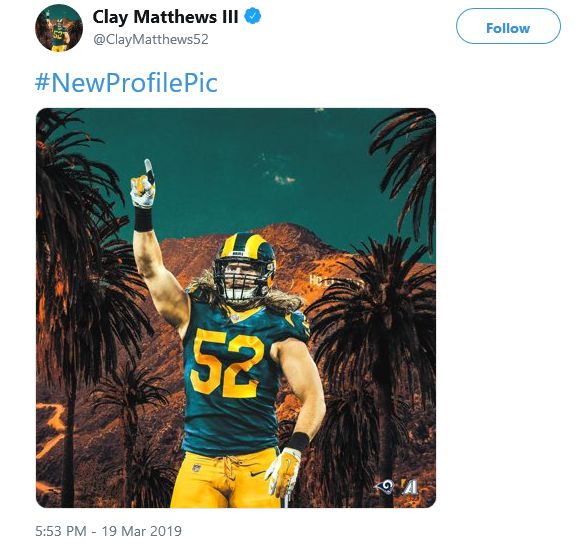Click the black wristband on raised arm
The height and width of the screenshot is (551, 576).
click(x=143, y=219)
